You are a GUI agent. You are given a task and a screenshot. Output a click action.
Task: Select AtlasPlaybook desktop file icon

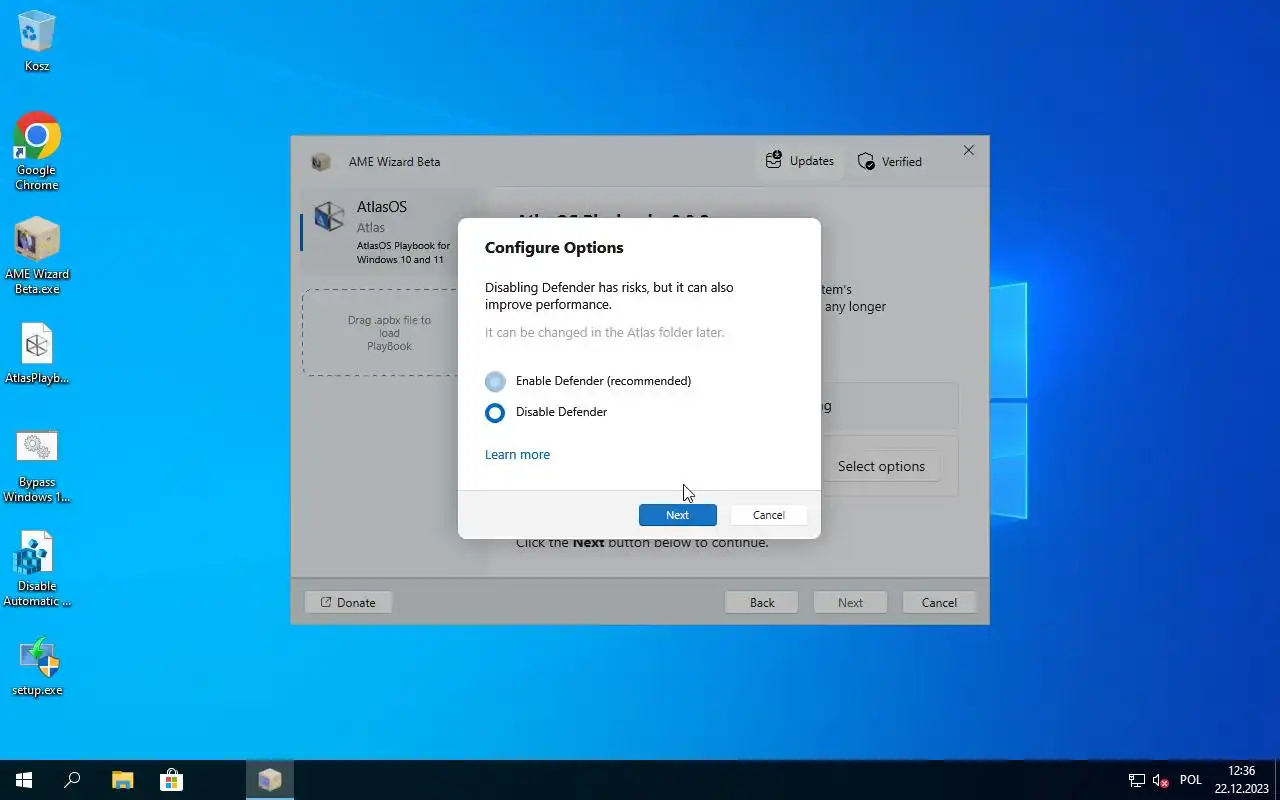click(x=37, y=354)
